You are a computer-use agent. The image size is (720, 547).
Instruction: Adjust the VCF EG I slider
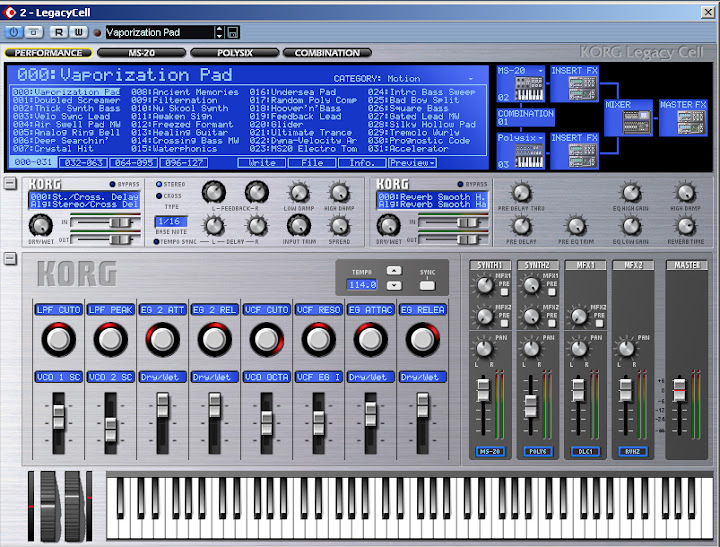(318, 423)
